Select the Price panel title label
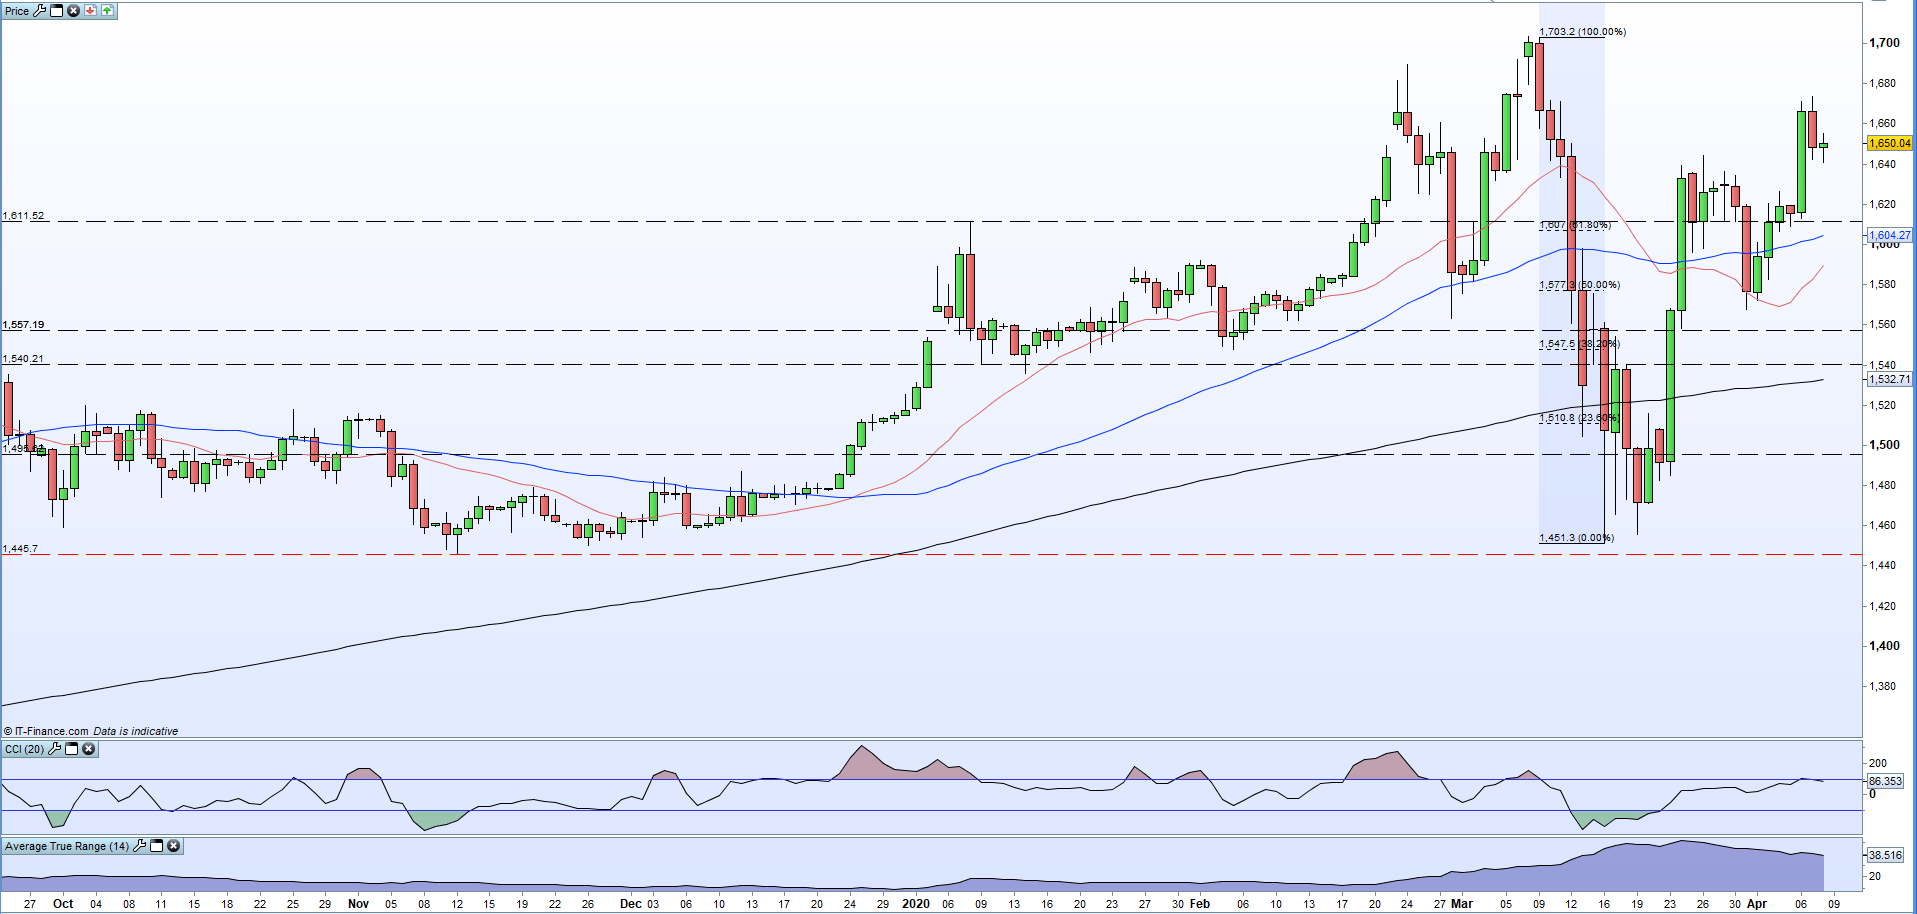The width and height of the screenshot is (1917, 914). pos(17,11)
